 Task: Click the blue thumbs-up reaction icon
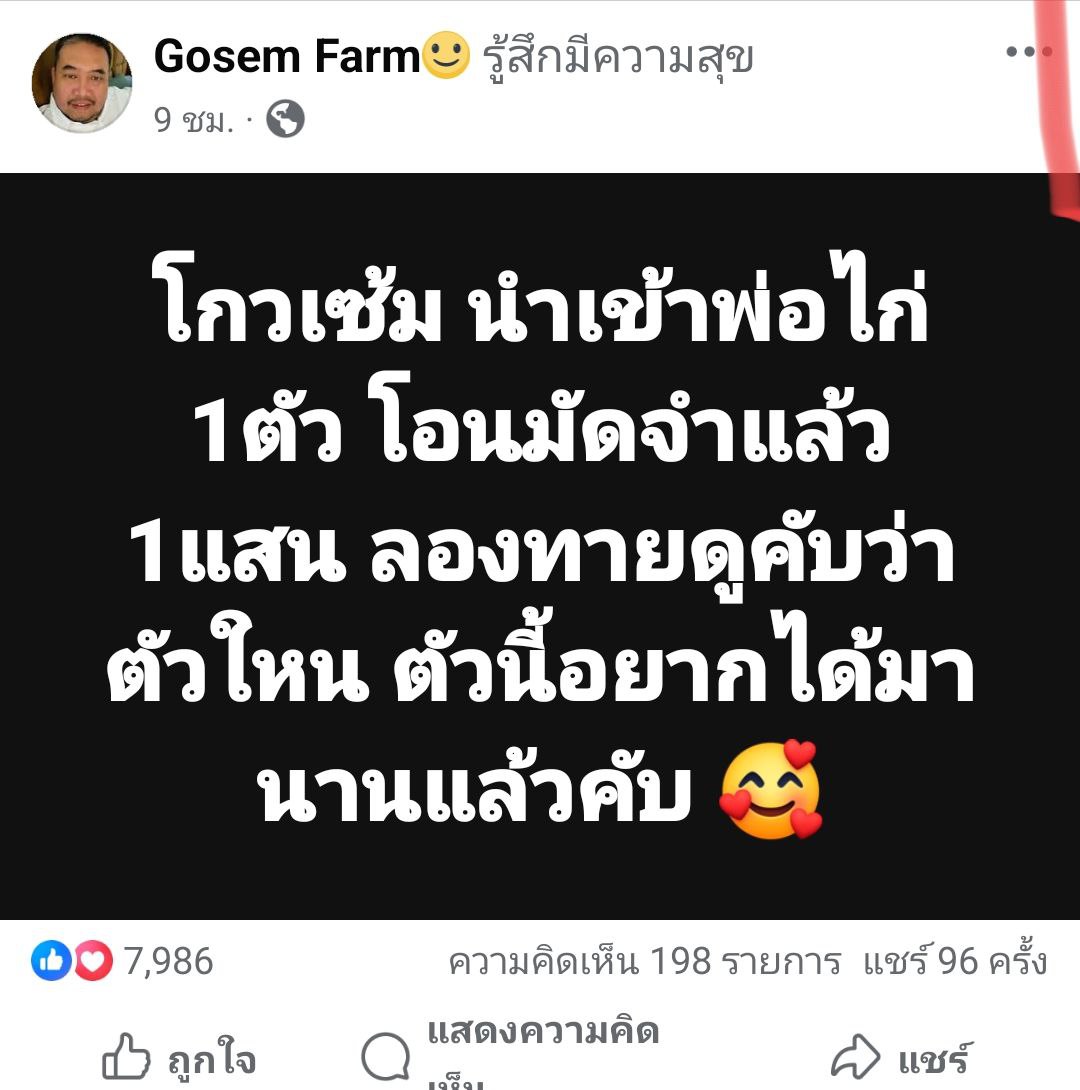tap(51, 961)
